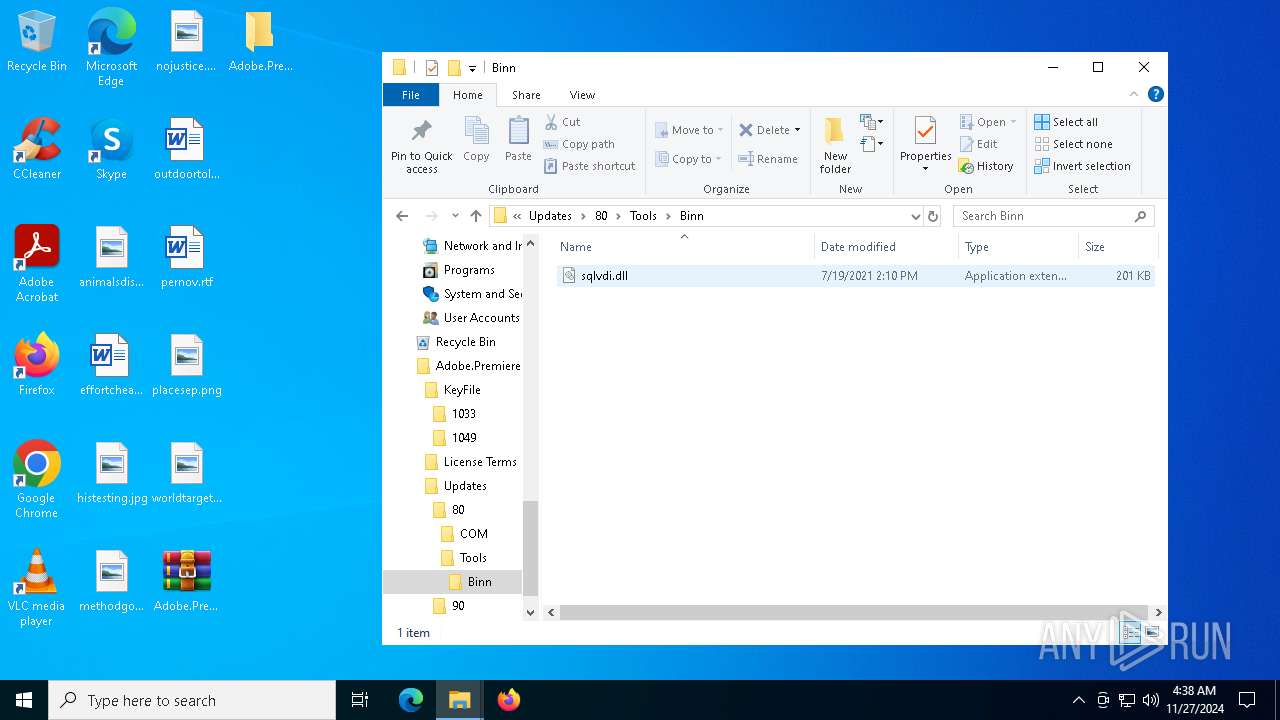The image size is (1280, 720).
Task: Go back with the Back arrow
Action: pos(402,216)
